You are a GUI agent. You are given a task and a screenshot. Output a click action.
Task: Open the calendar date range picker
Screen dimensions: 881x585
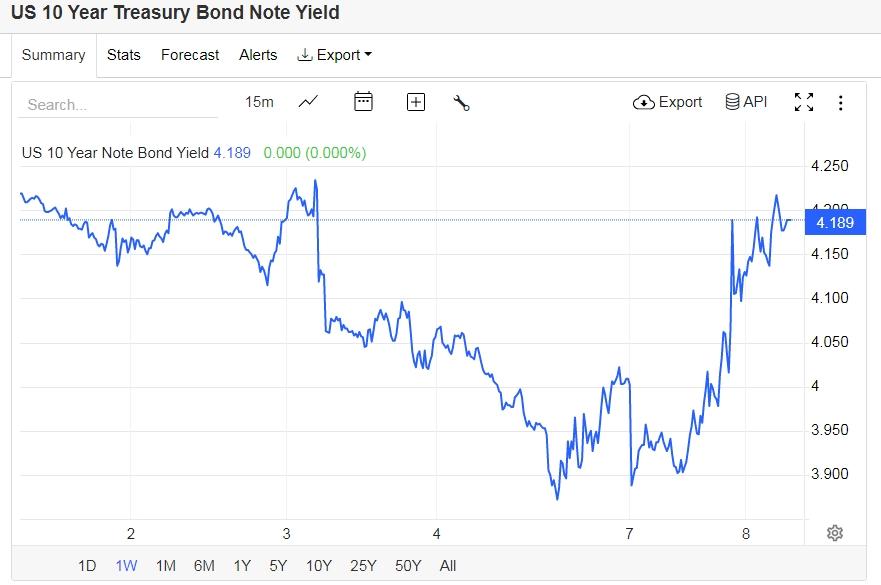(x=363, y=102)
